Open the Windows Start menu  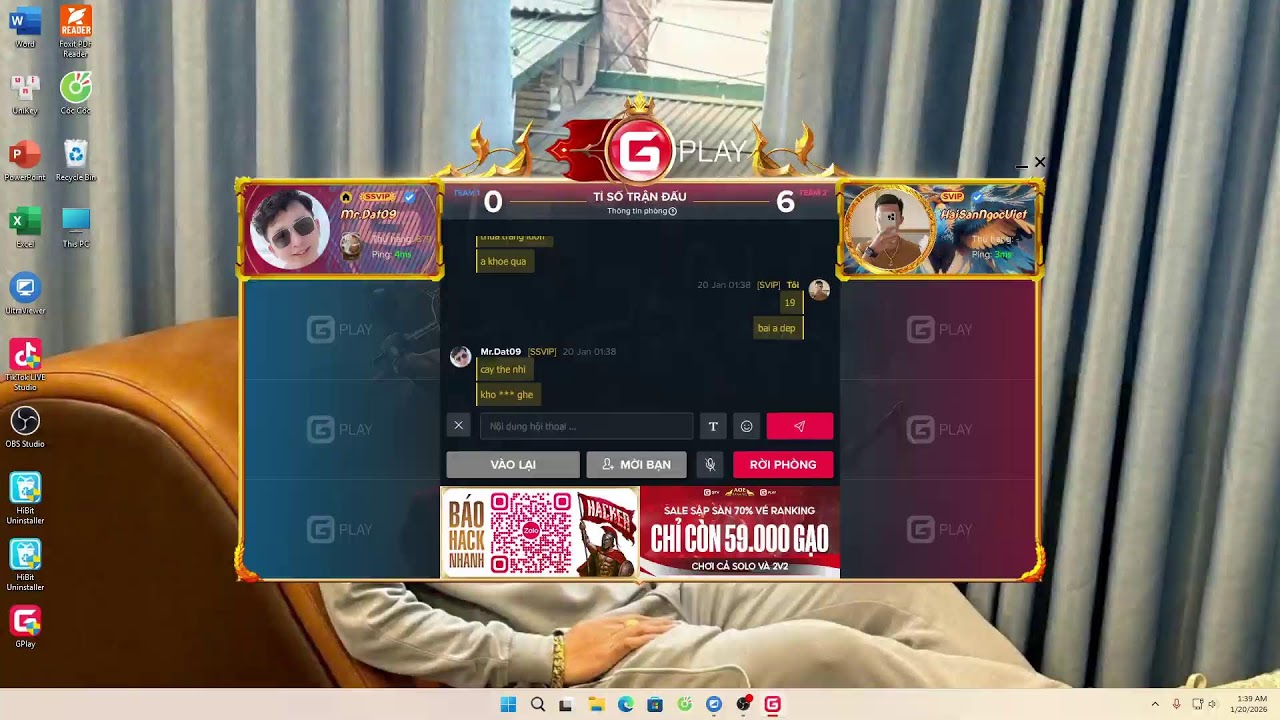pyautogui.click(x=508, y=704)
